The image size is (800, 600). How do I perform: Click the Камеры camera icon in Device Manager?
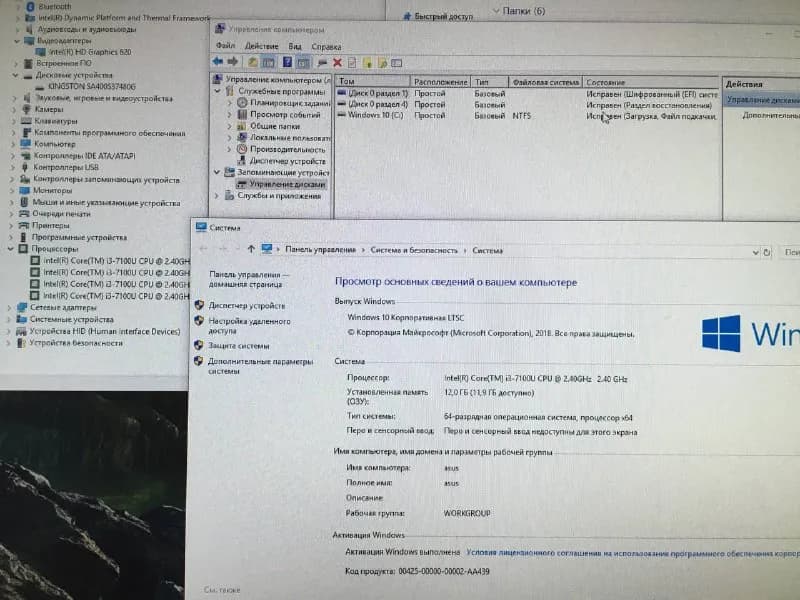coord(27,109)
